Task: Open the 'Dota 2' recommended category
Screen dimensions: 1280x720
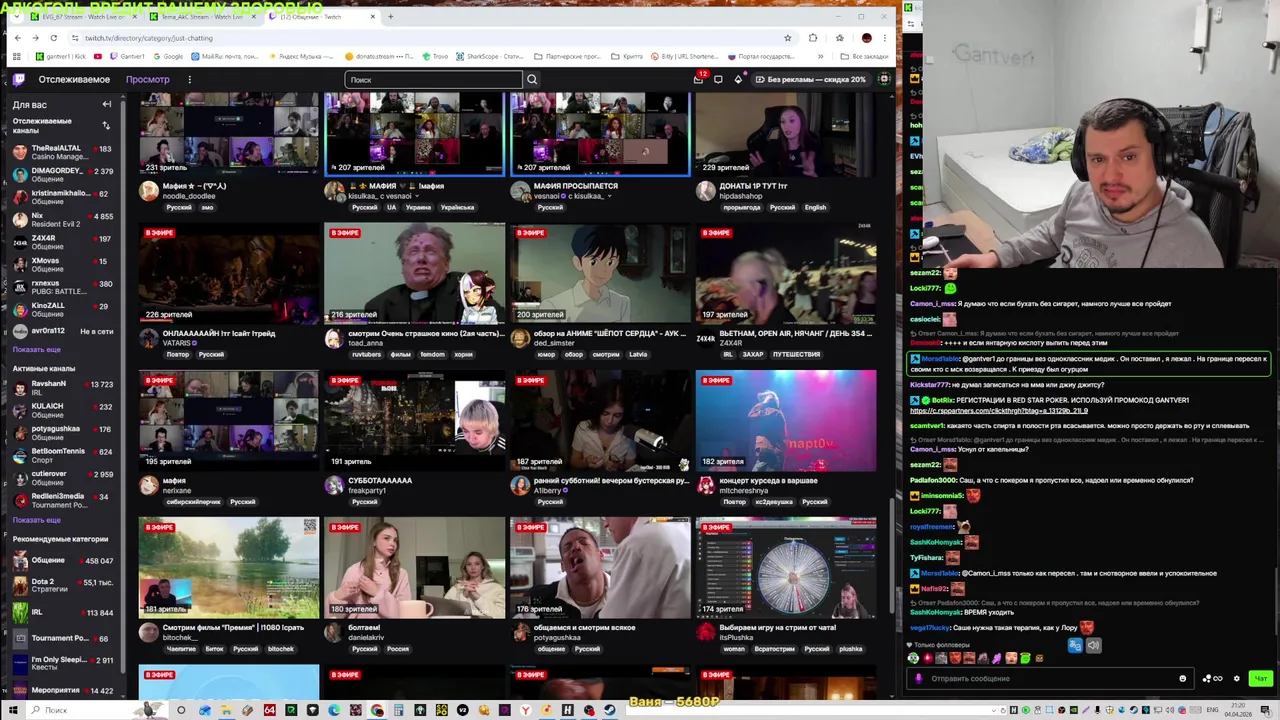Action: (x=63, y=586)
